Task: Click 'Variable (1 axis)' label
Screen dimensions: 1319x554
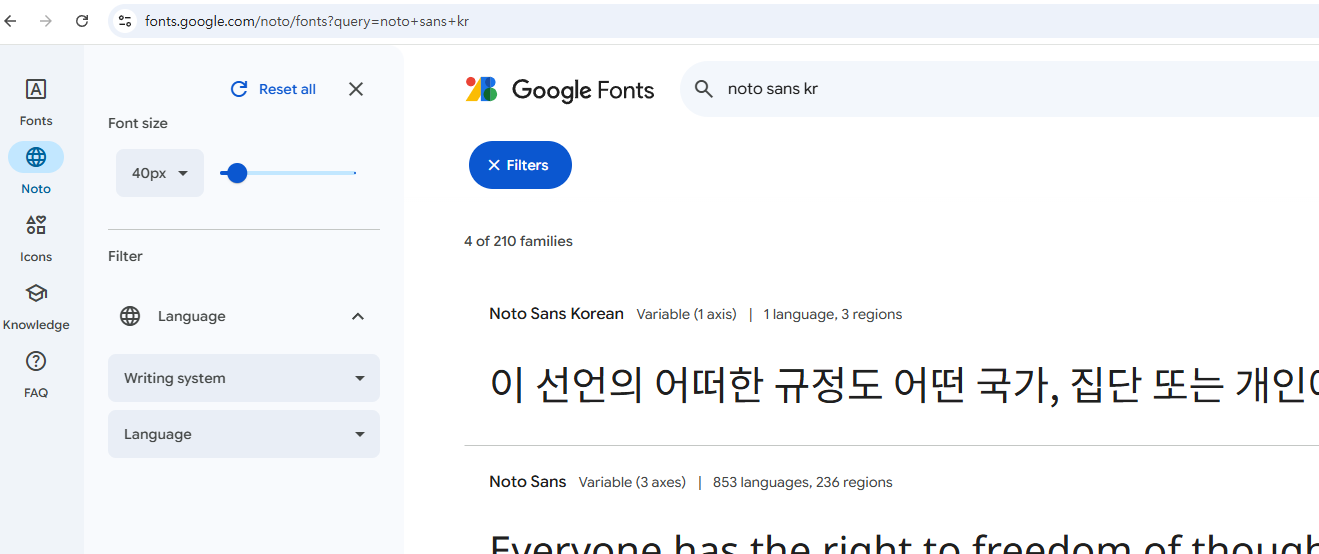Action: click(686, 314)
